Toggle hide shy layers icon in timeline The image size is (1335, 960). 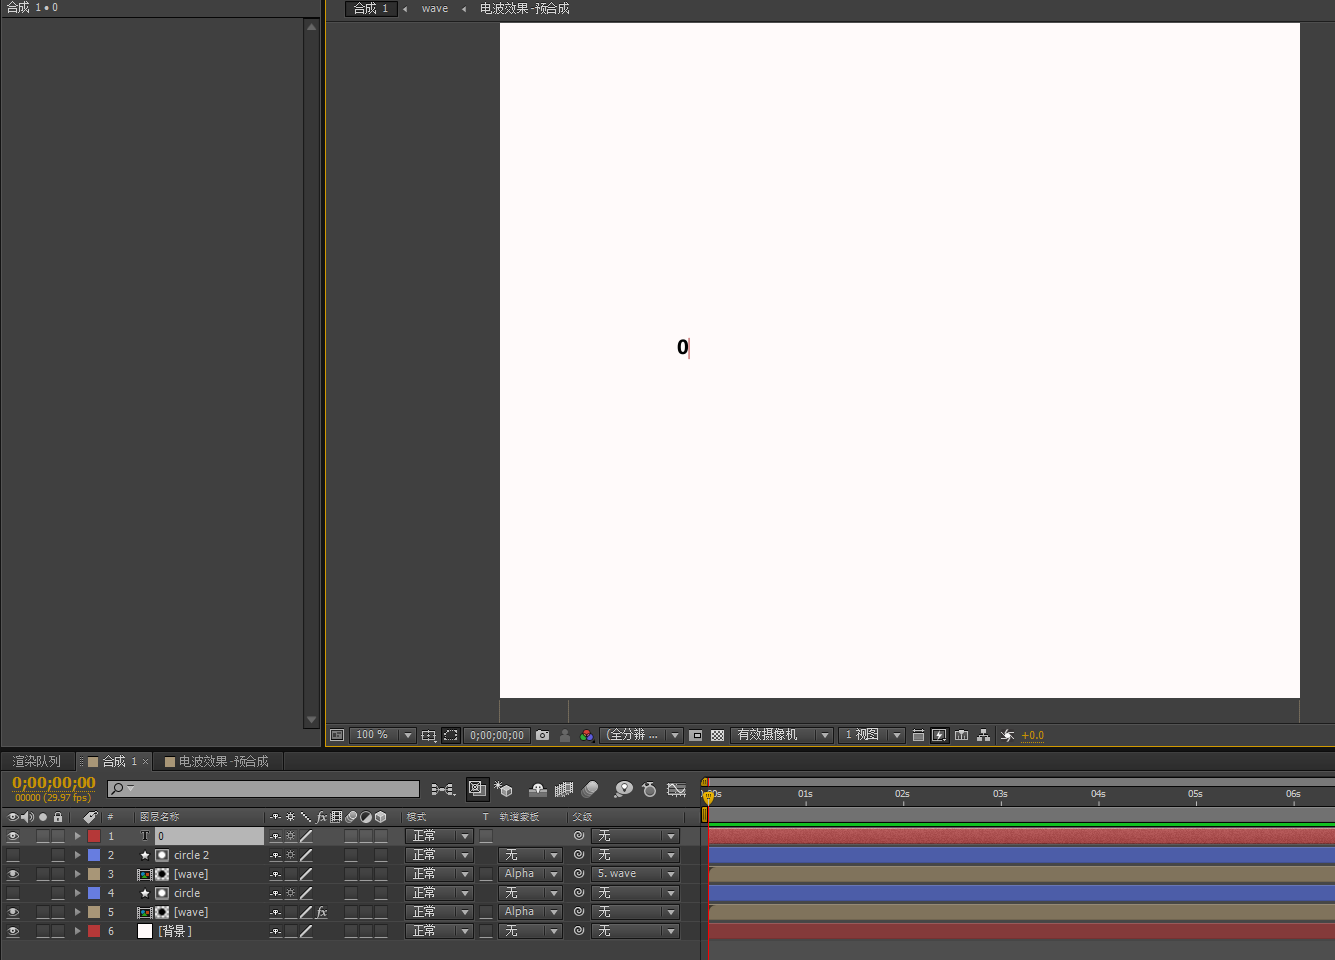(538, 789)
